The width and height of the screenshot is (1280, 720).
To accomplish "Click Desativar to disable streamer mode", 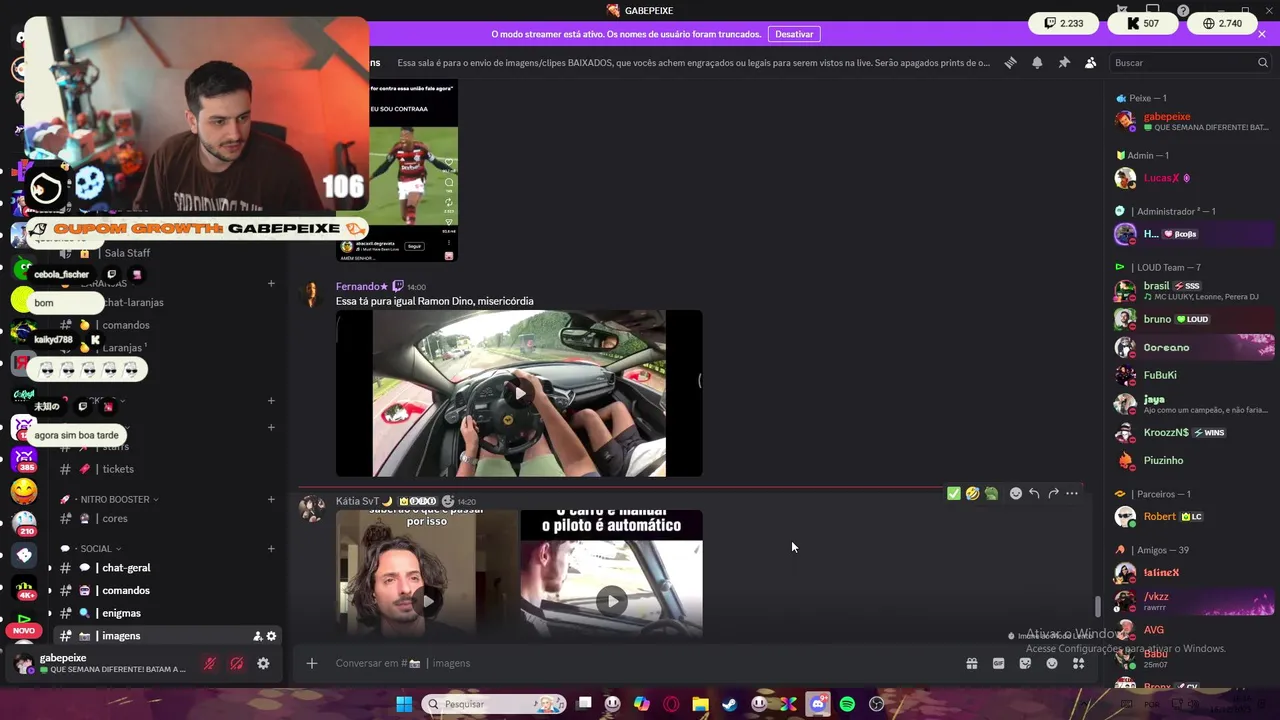I will (x=794, y=34).
